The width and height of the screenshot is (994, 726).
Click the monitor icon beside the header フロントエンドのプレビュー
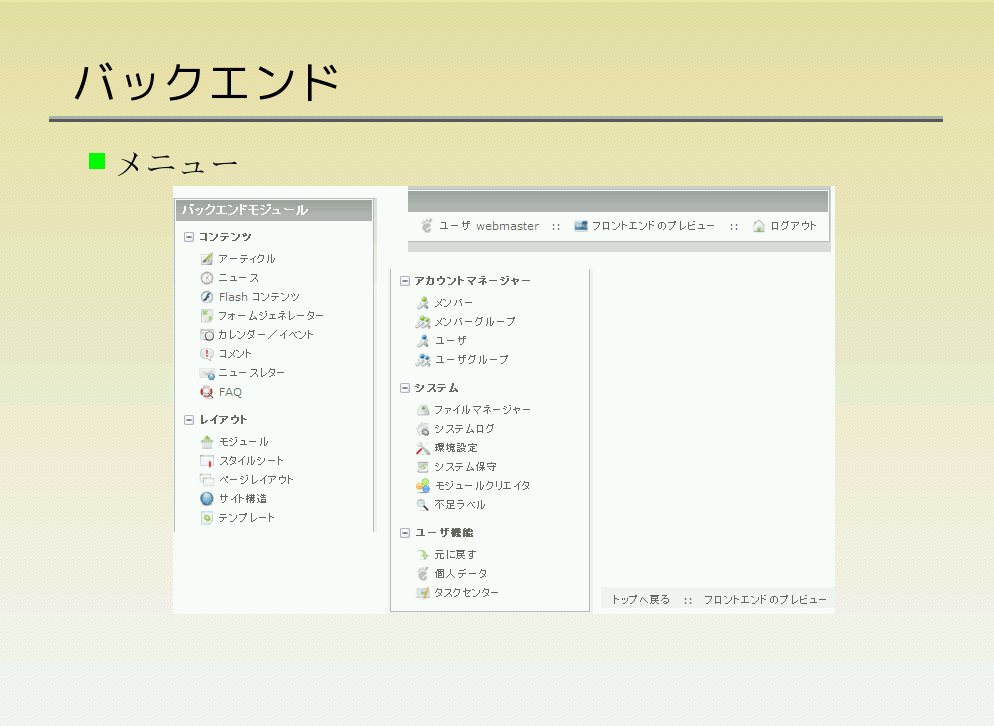point(581,226)
